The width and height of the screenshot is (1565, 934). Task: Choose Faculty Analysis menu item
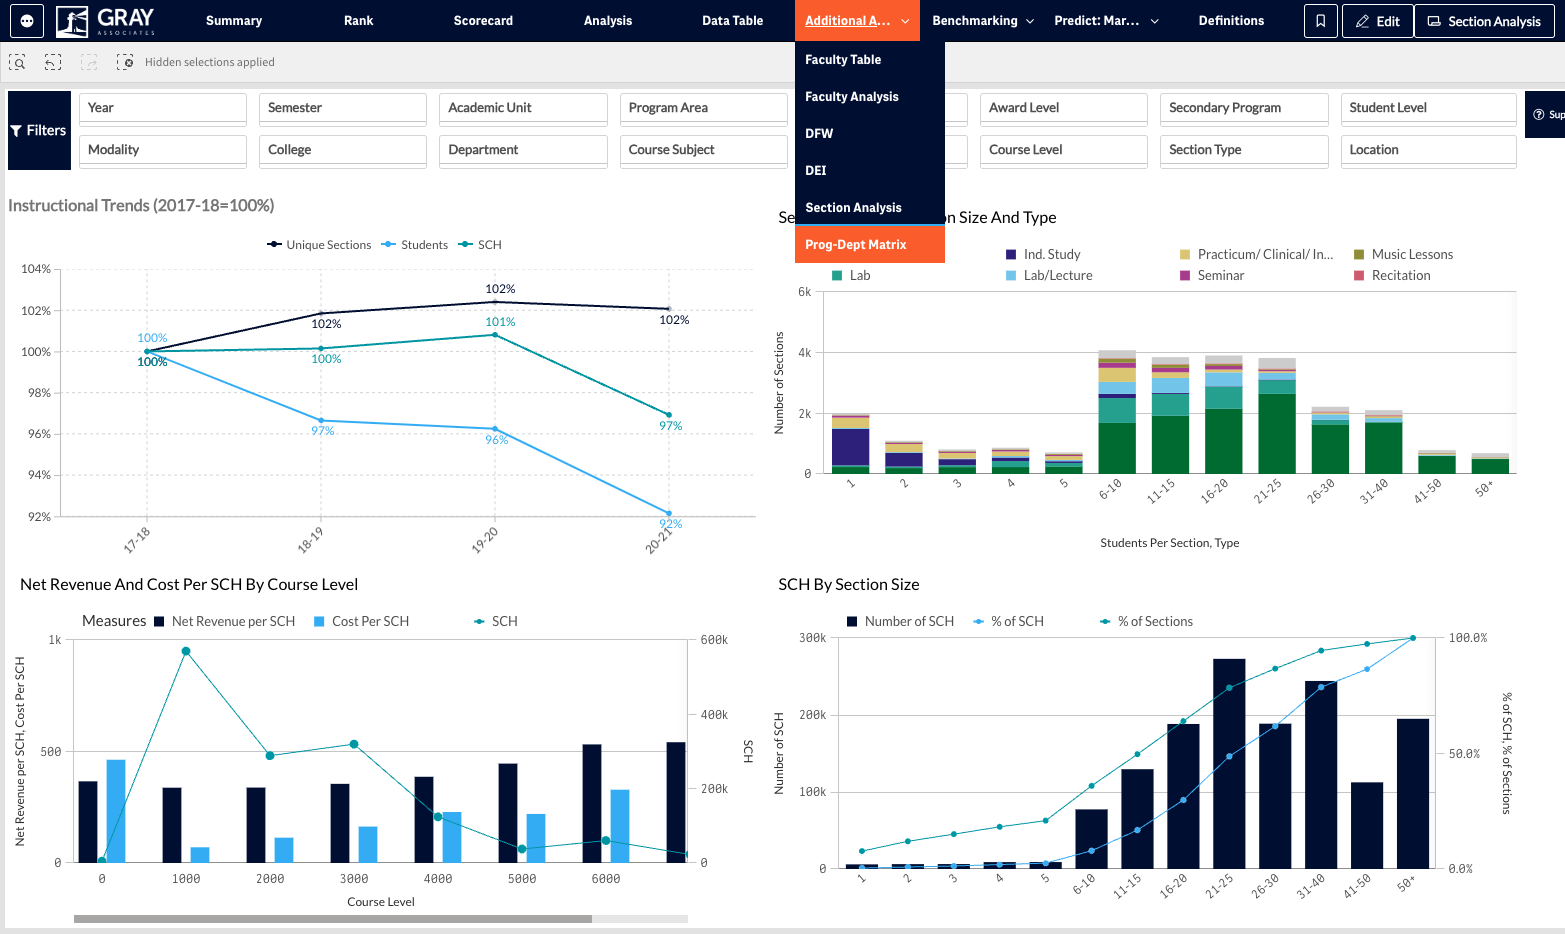pyautogui.click(x=870, y=97)
